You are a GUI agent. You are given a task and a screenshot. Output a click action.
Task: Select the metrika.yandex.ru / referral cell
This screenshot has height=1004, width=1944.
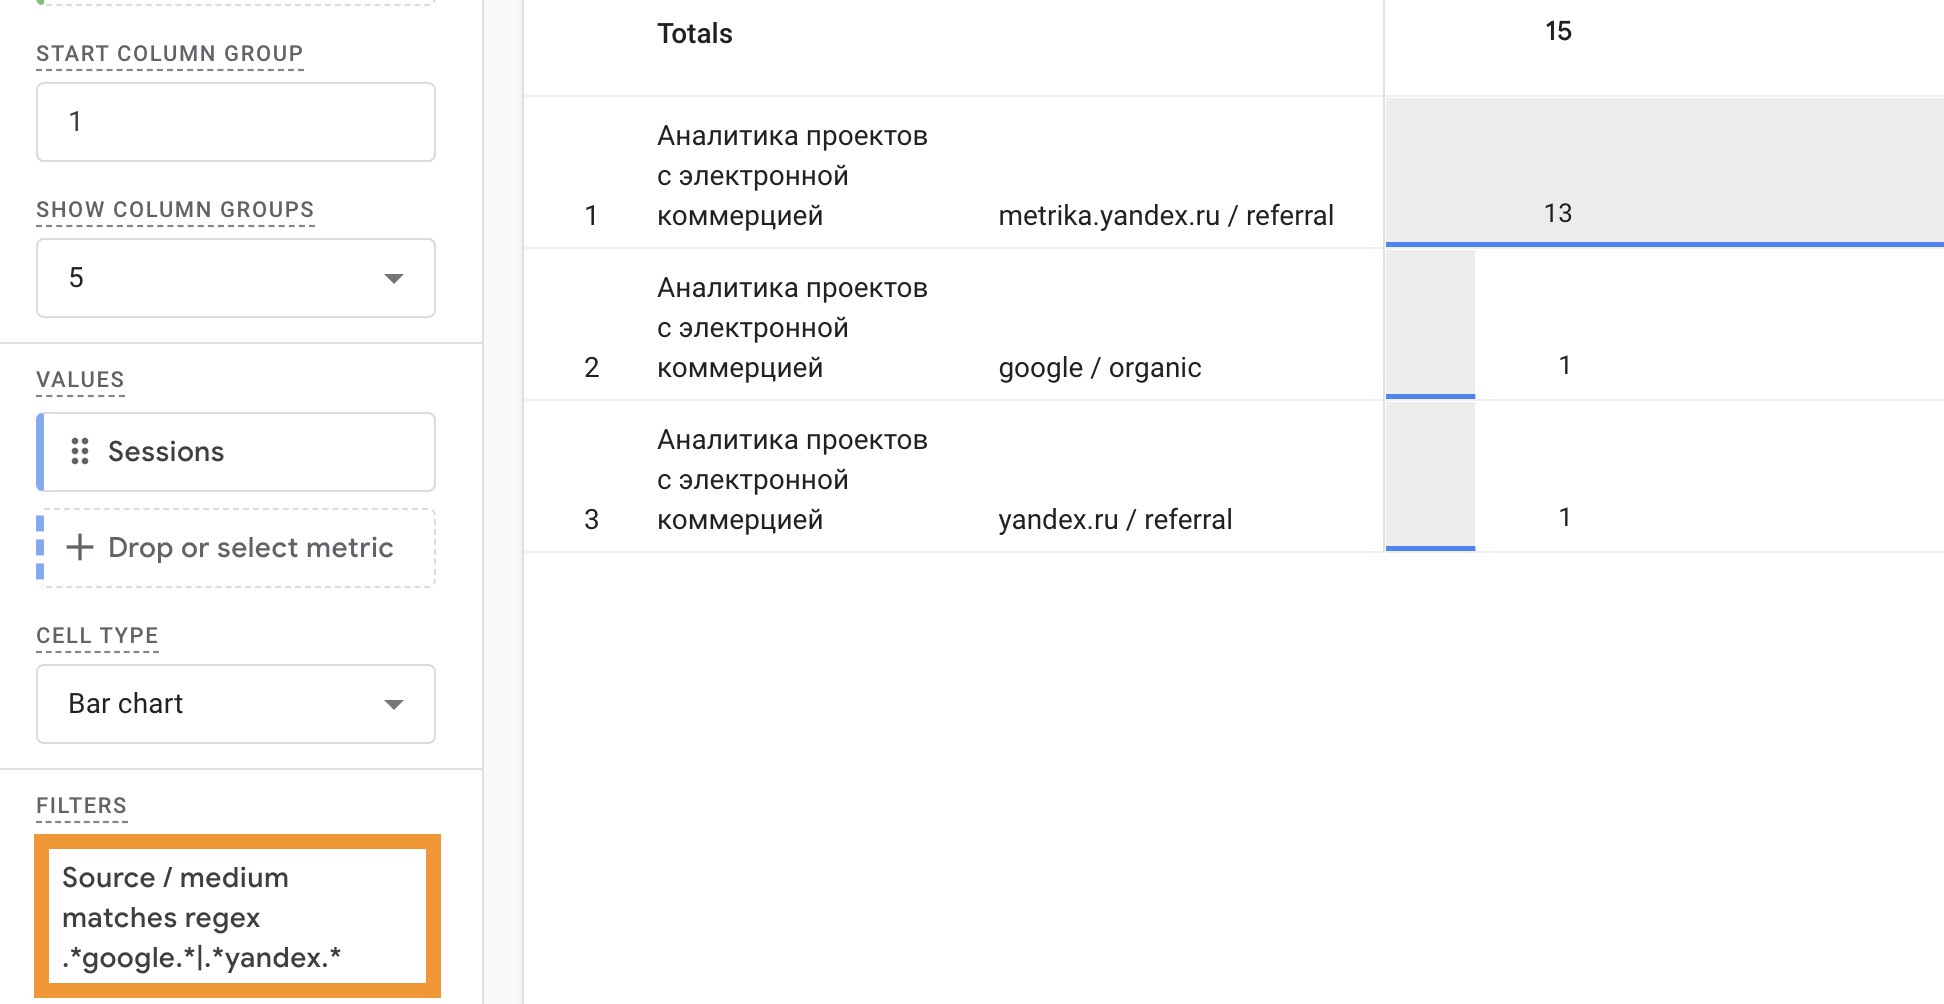pyautogui.click(x=1166, y=216)
